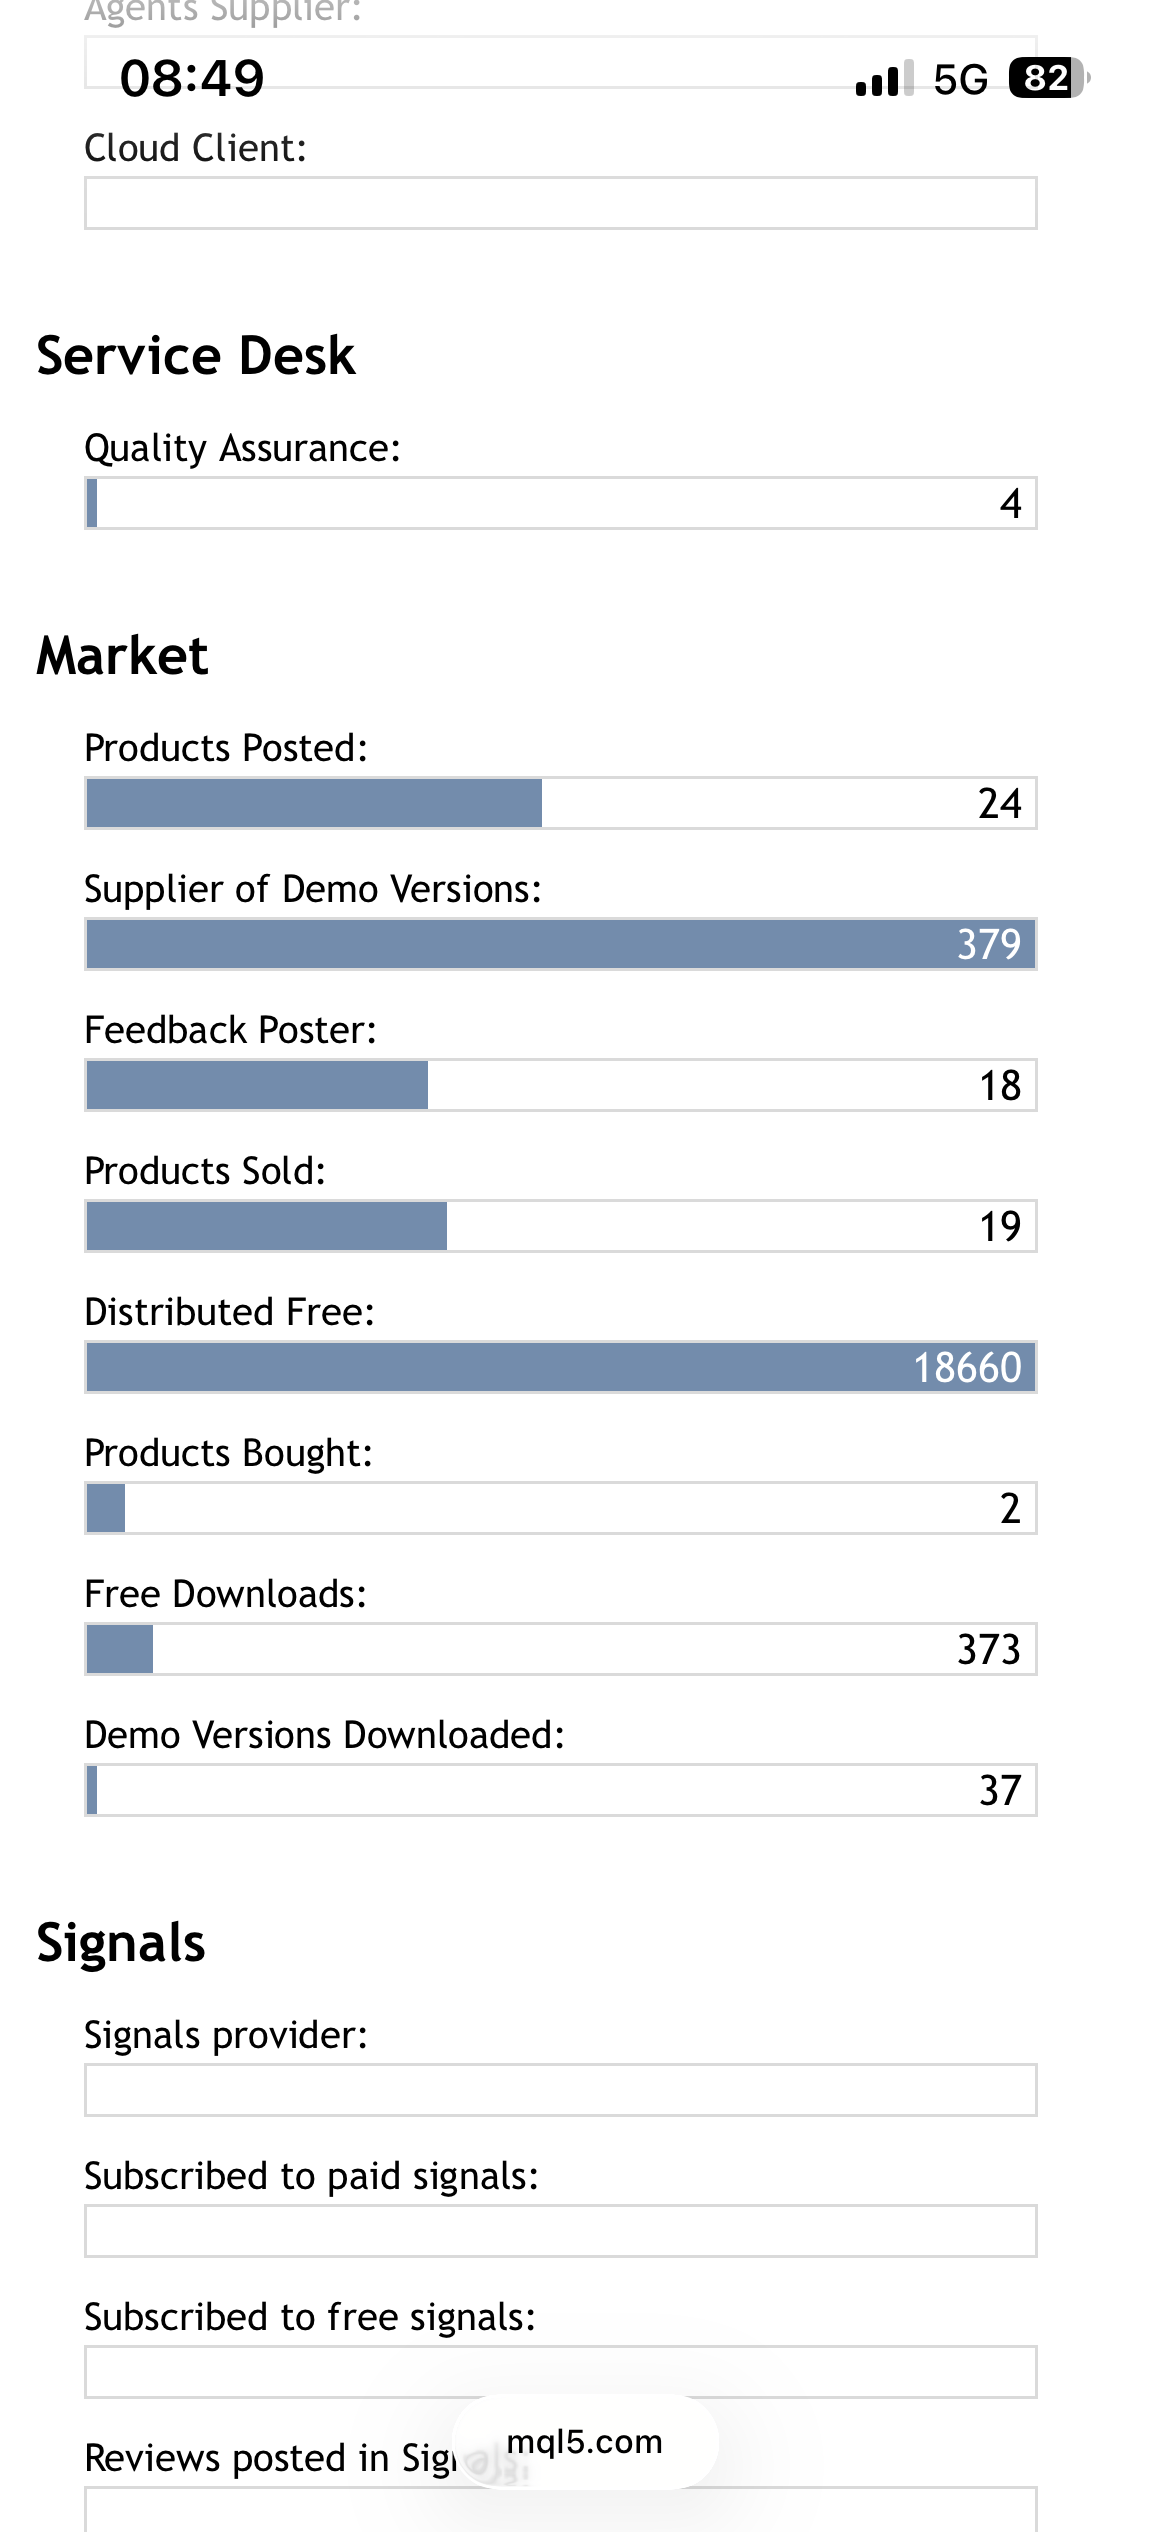
Task: Tap the 5G network indicator
Action: [960, 80]
